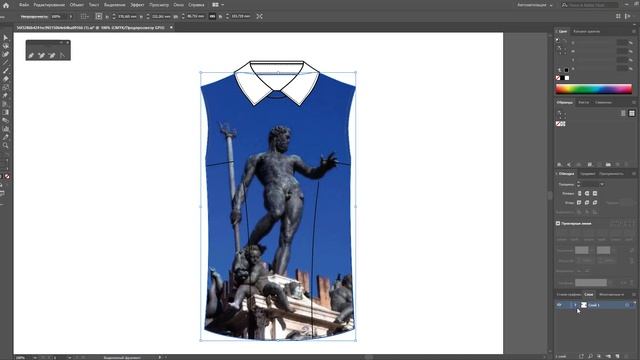
Task: Open the Файл menu
Action: pos(24,5)
